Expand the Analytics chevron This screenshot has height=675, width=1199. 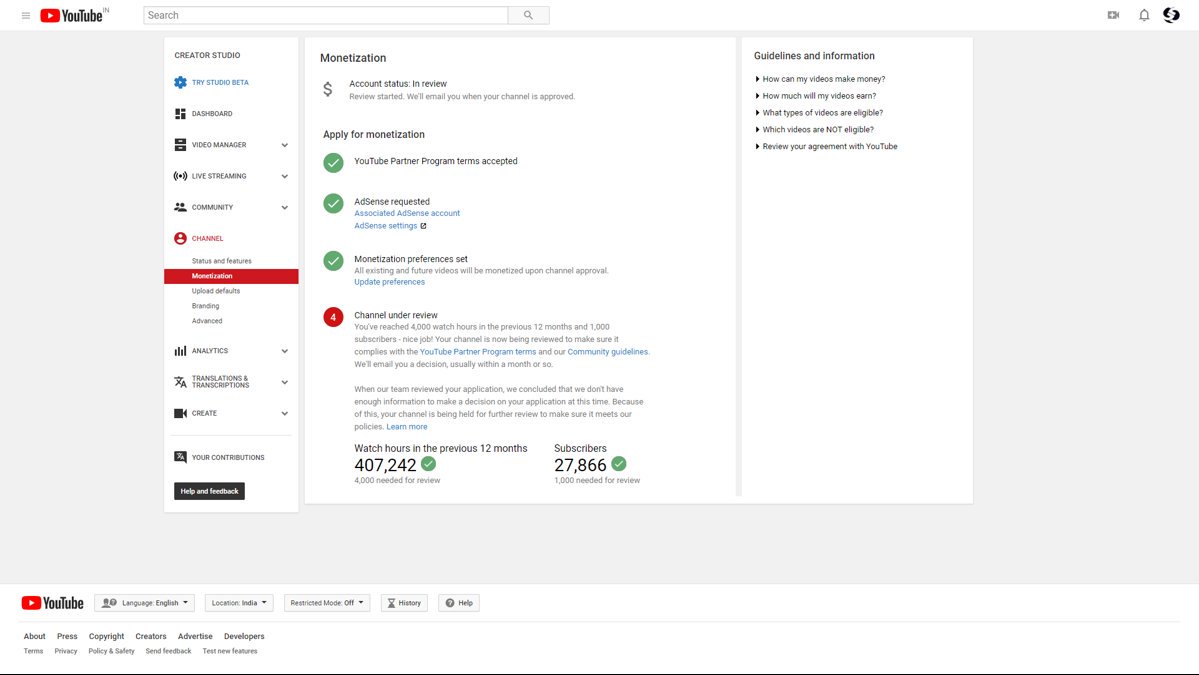click(x=284, y=352)
